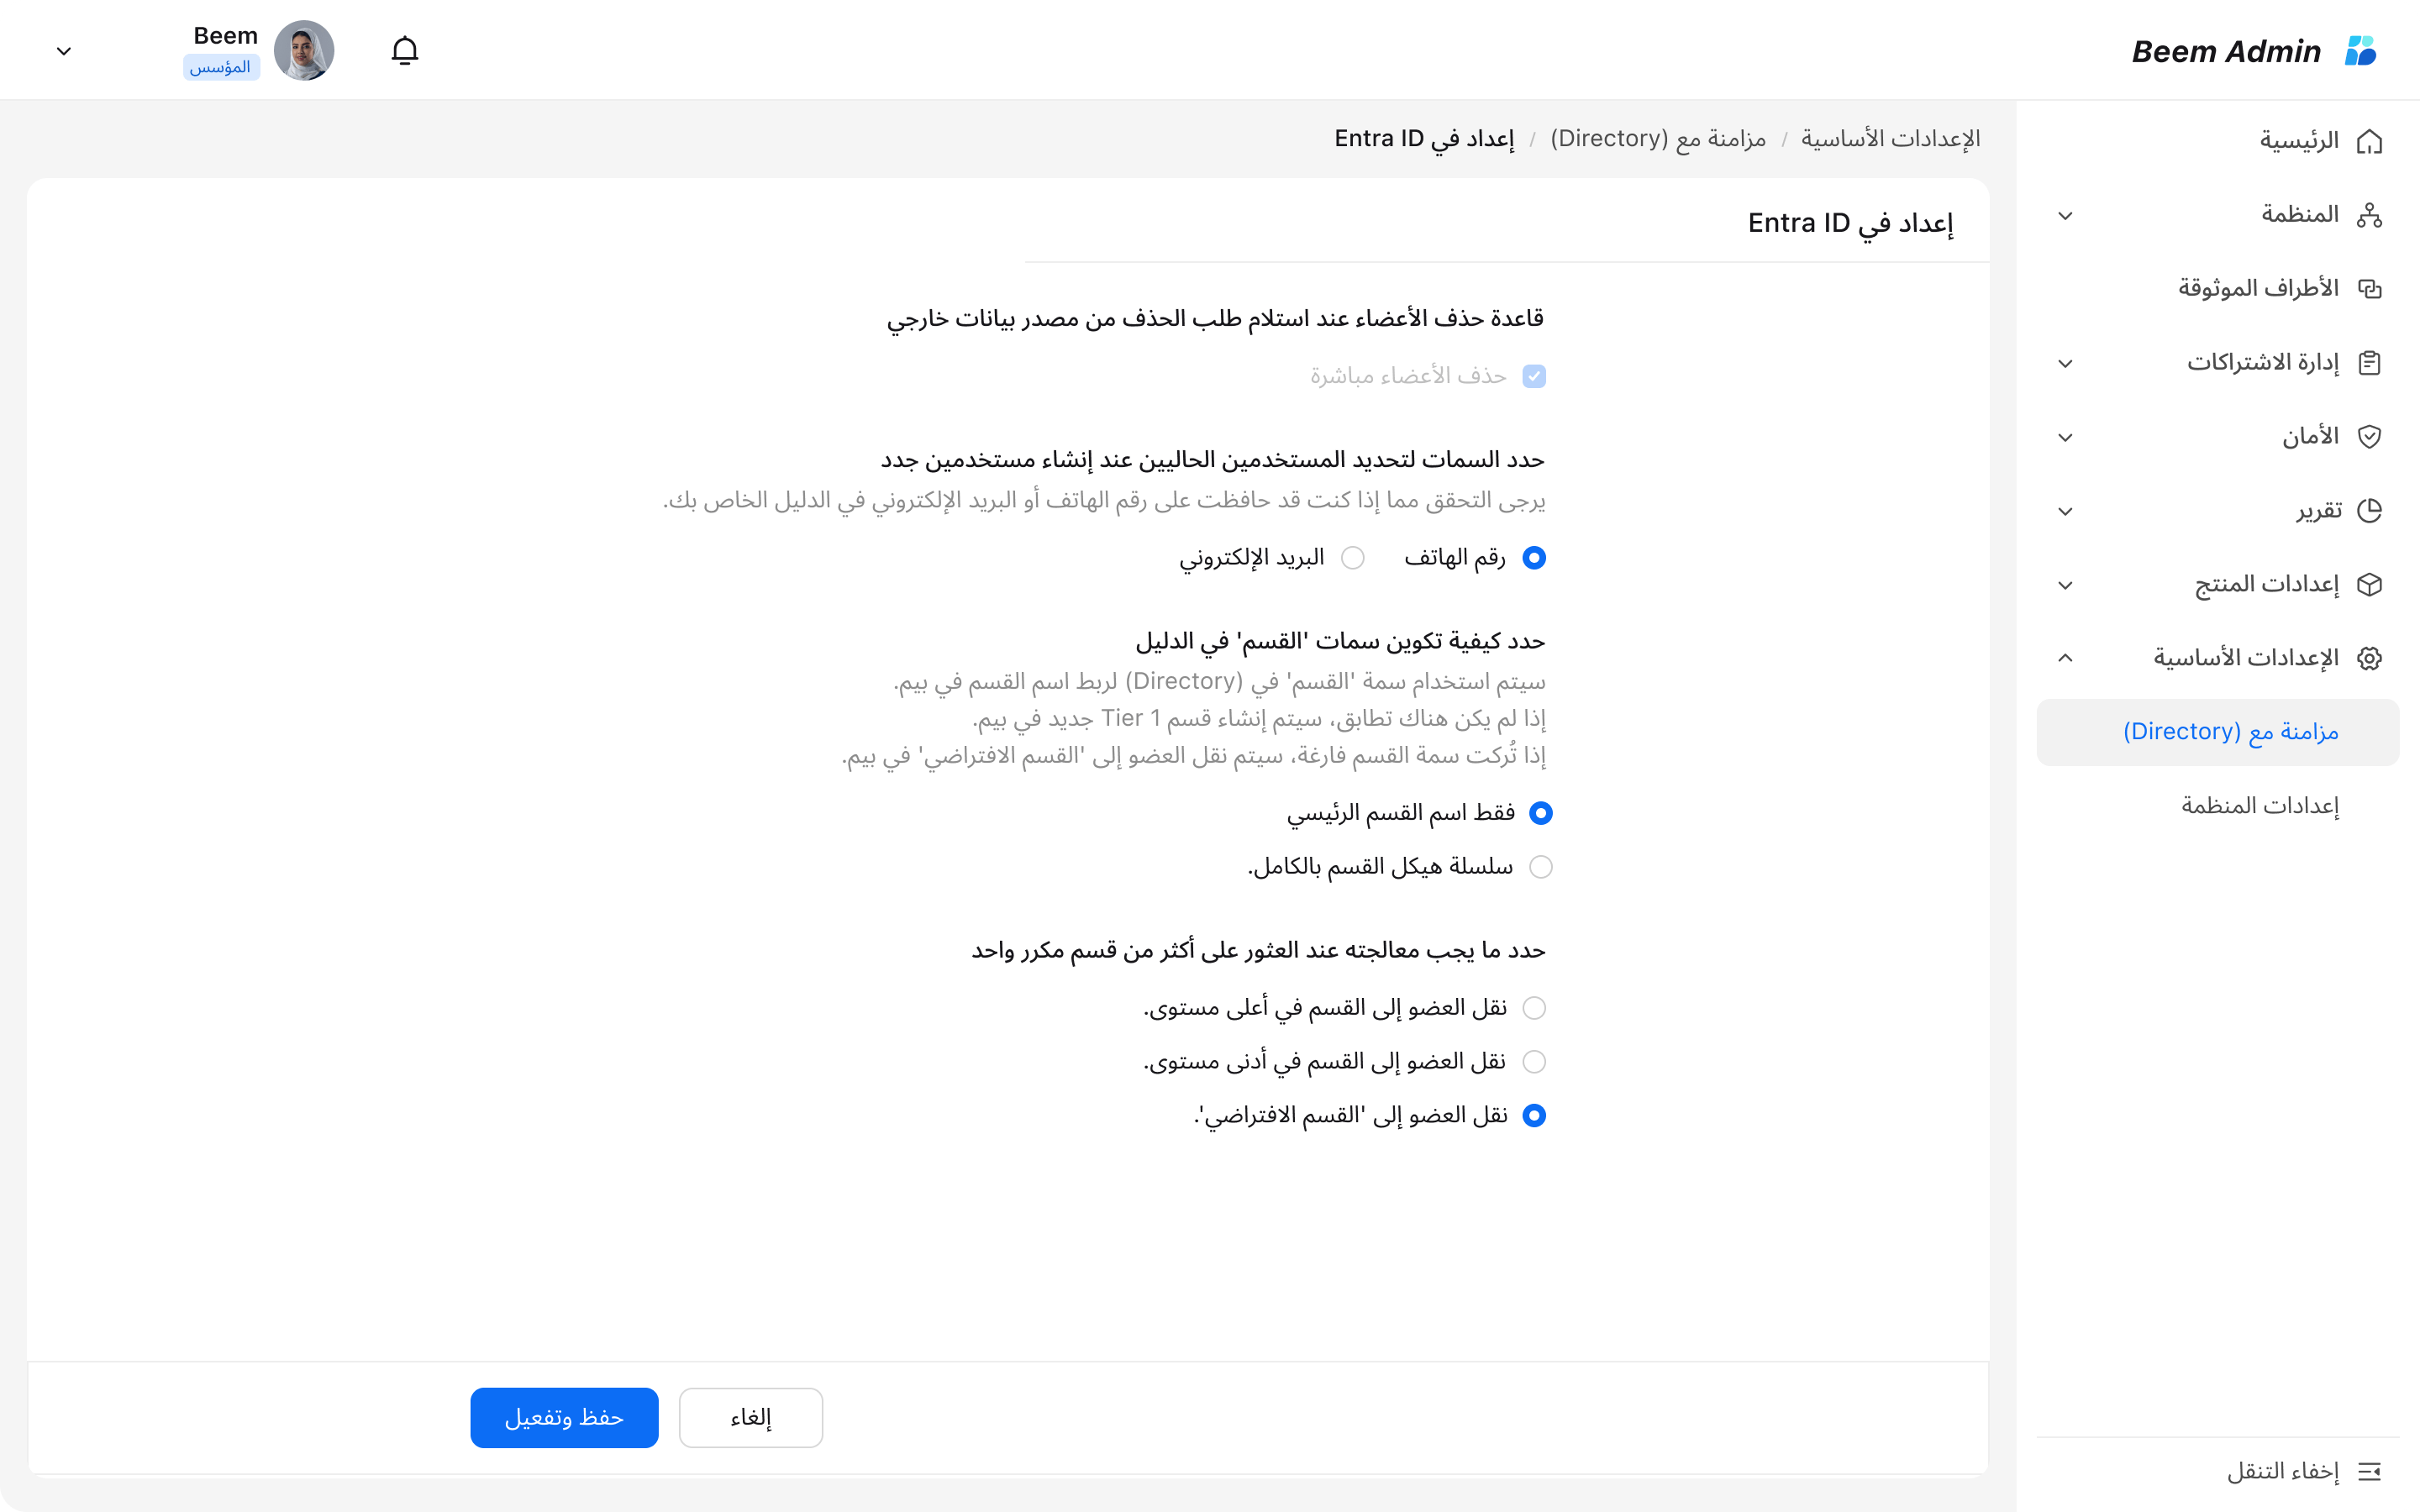
Task: Expand subscription management (إدارة الاشتراكات) chevron
Action: tap(2066, 363)
